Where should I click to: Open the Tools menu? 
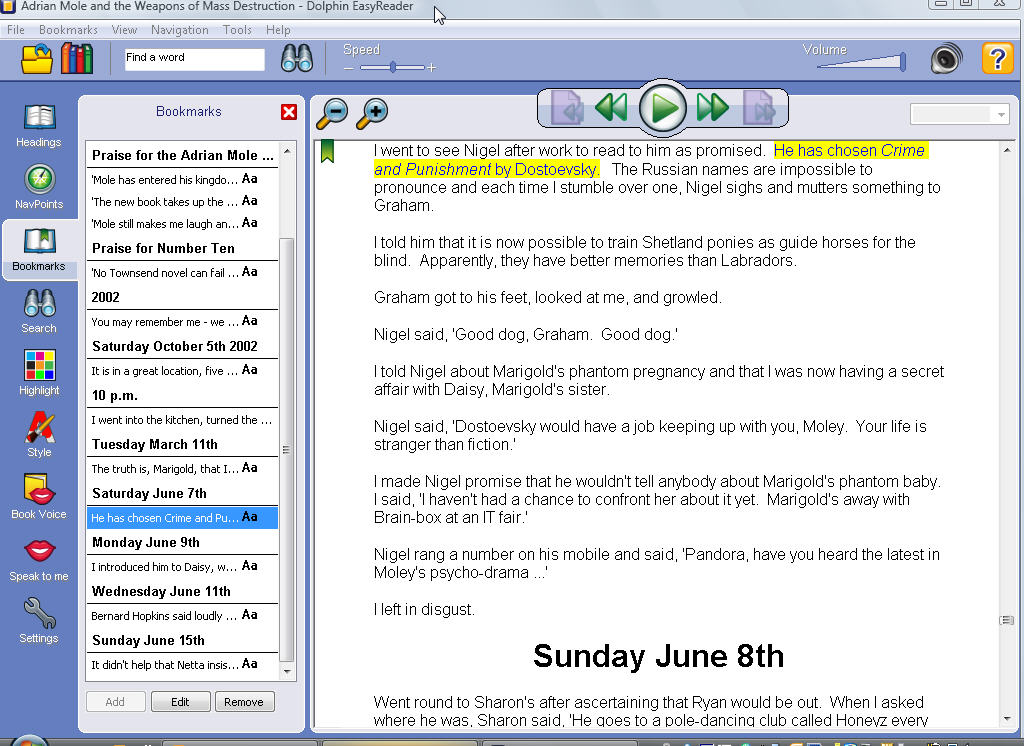tap(237, 30)
